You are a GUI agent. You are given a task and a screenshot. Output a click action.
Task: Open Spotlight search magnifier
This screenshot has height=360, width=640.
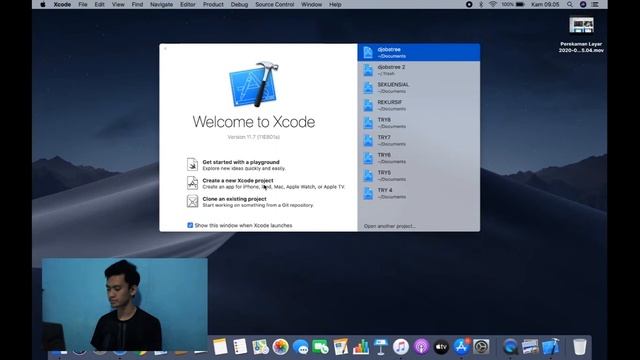point(569,4)
